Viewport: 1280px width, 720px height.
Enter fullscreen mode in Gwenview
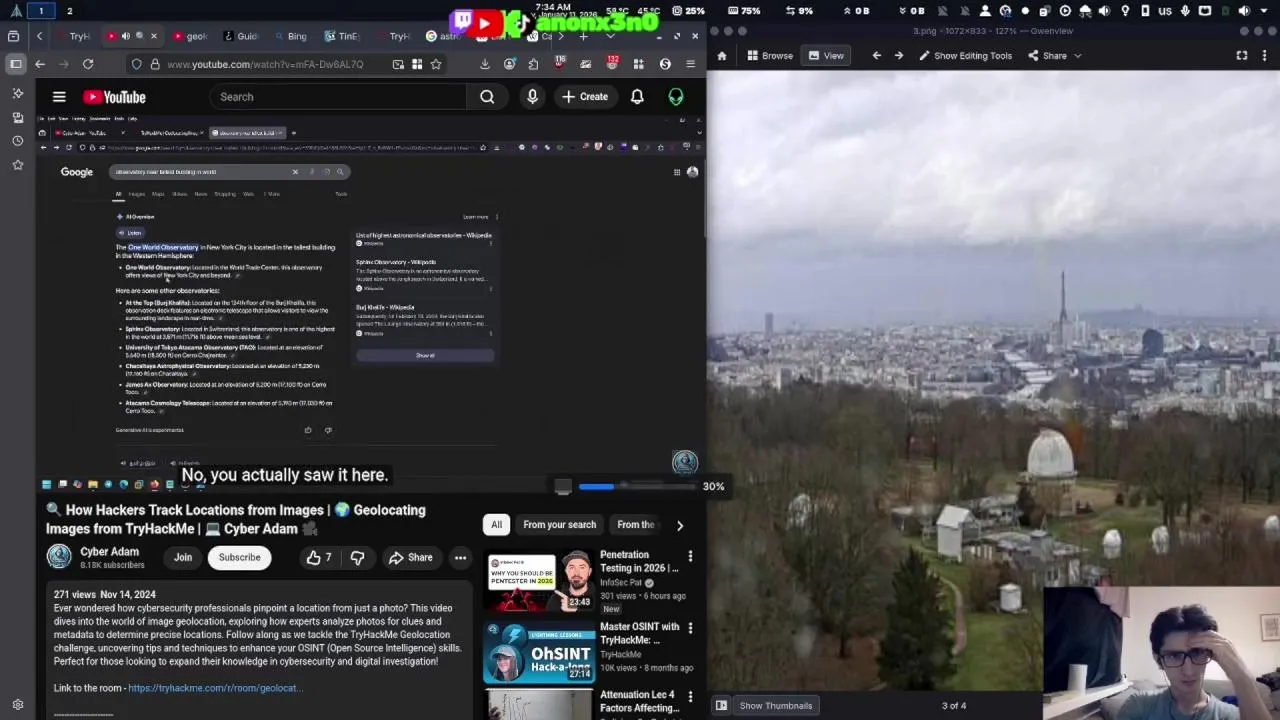(x=1242, y=56)
